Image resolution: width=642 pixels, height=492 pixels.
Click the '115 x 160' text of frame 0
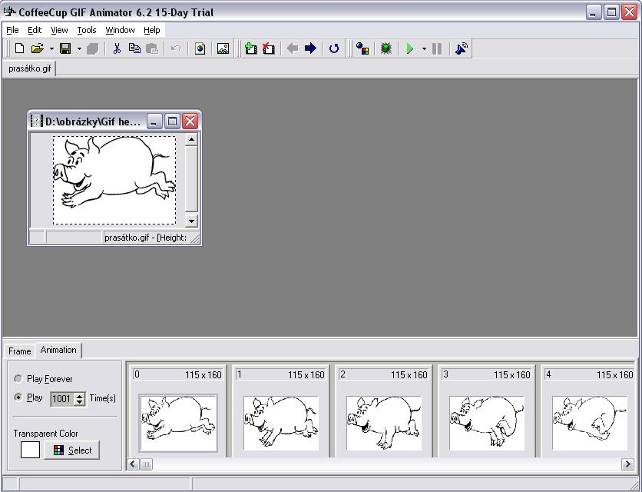[203, 375]
